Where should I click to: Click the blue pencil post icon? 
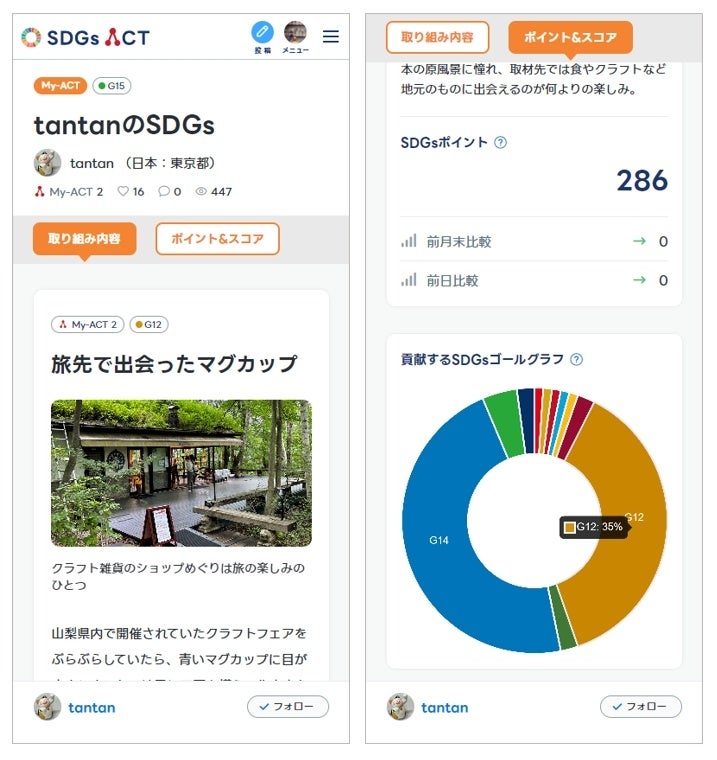click(262, 32)
